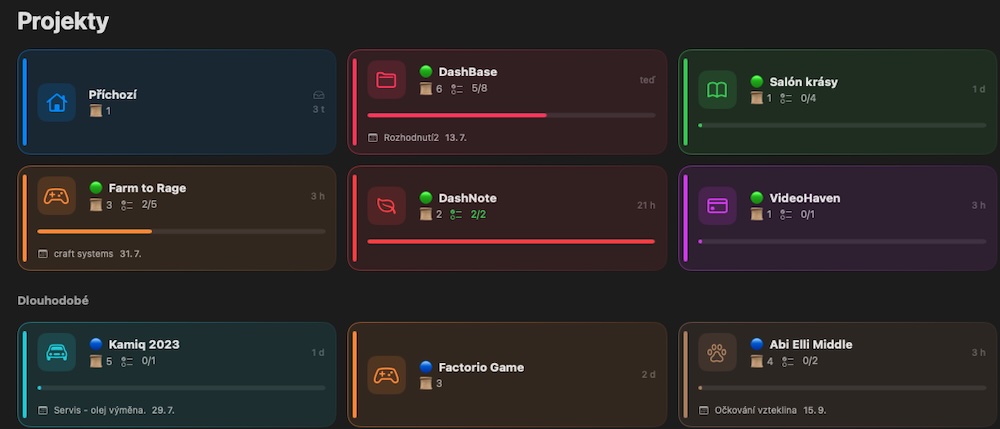The image size is (1000, 429).
Task: Click the Abi Elli Middle paw icon
Action: 717,352
